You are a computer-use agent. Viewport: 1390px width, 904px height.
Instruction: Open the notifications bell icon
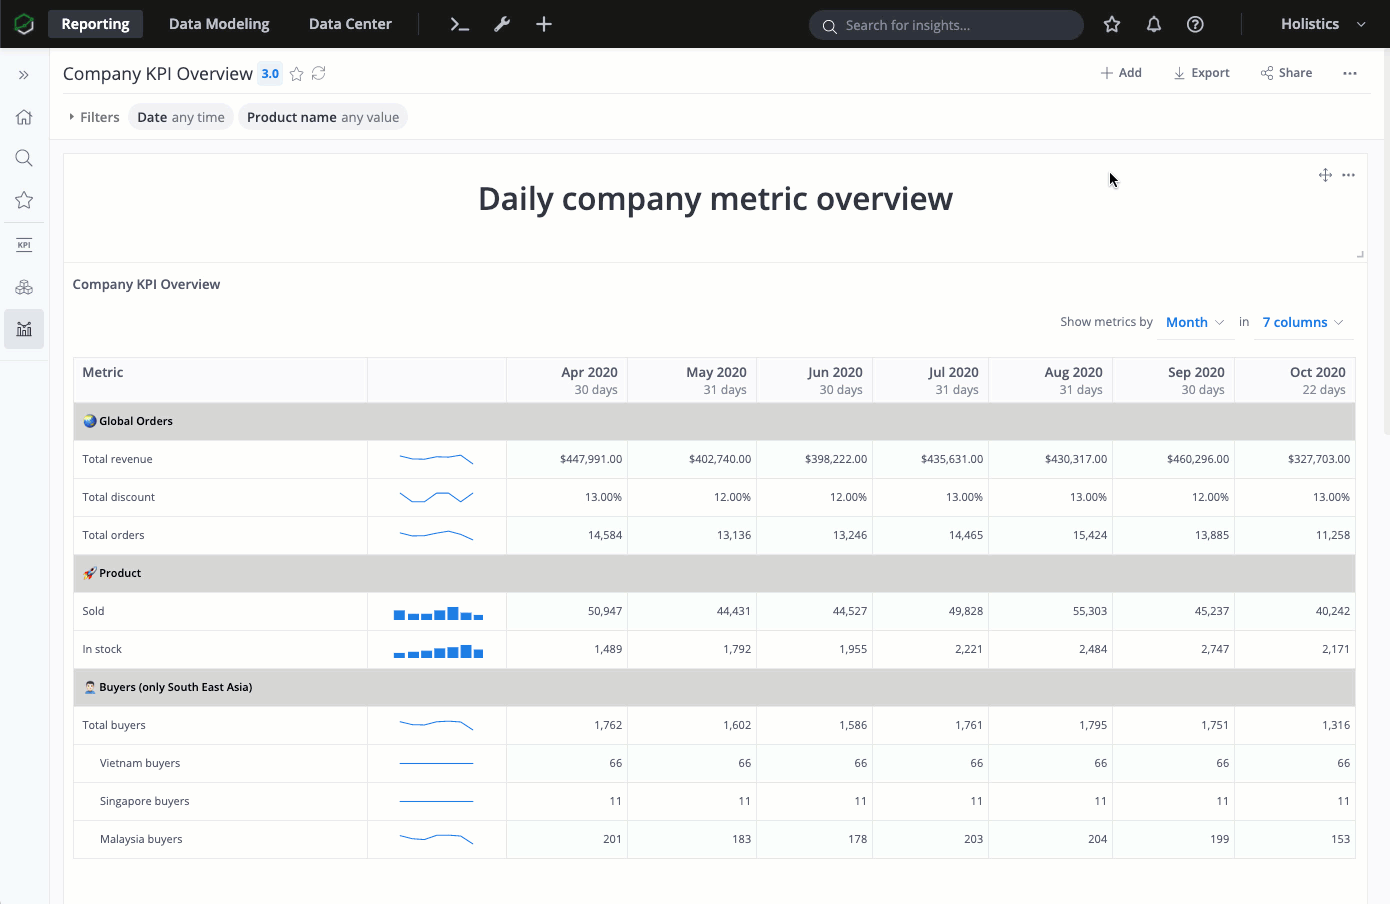pyautogui.click(x=1153, y=24)
